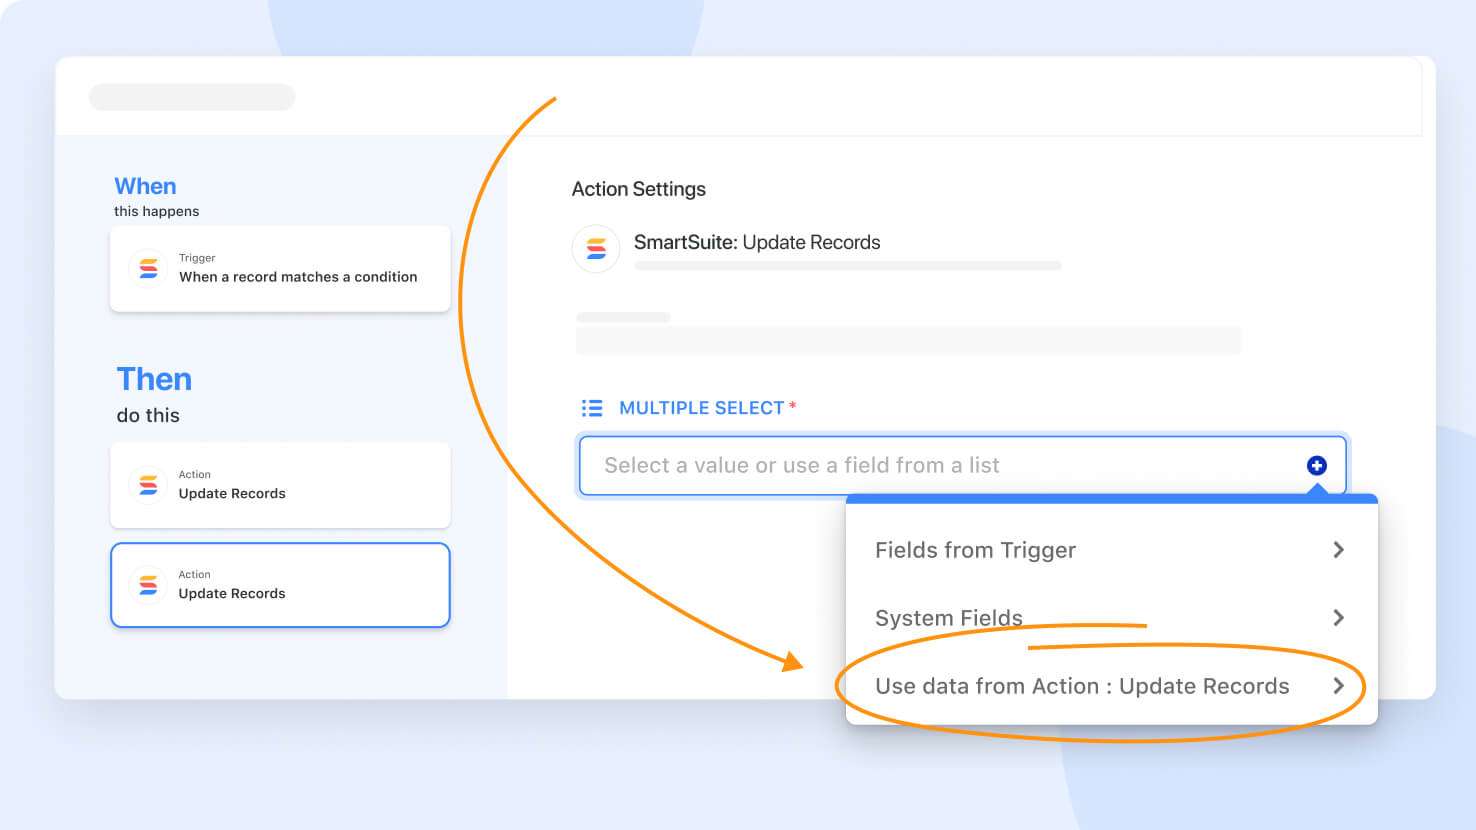Open the trigger When a record matches a condition
Viewport: 1476px width, 830px height.
(280, 269)
